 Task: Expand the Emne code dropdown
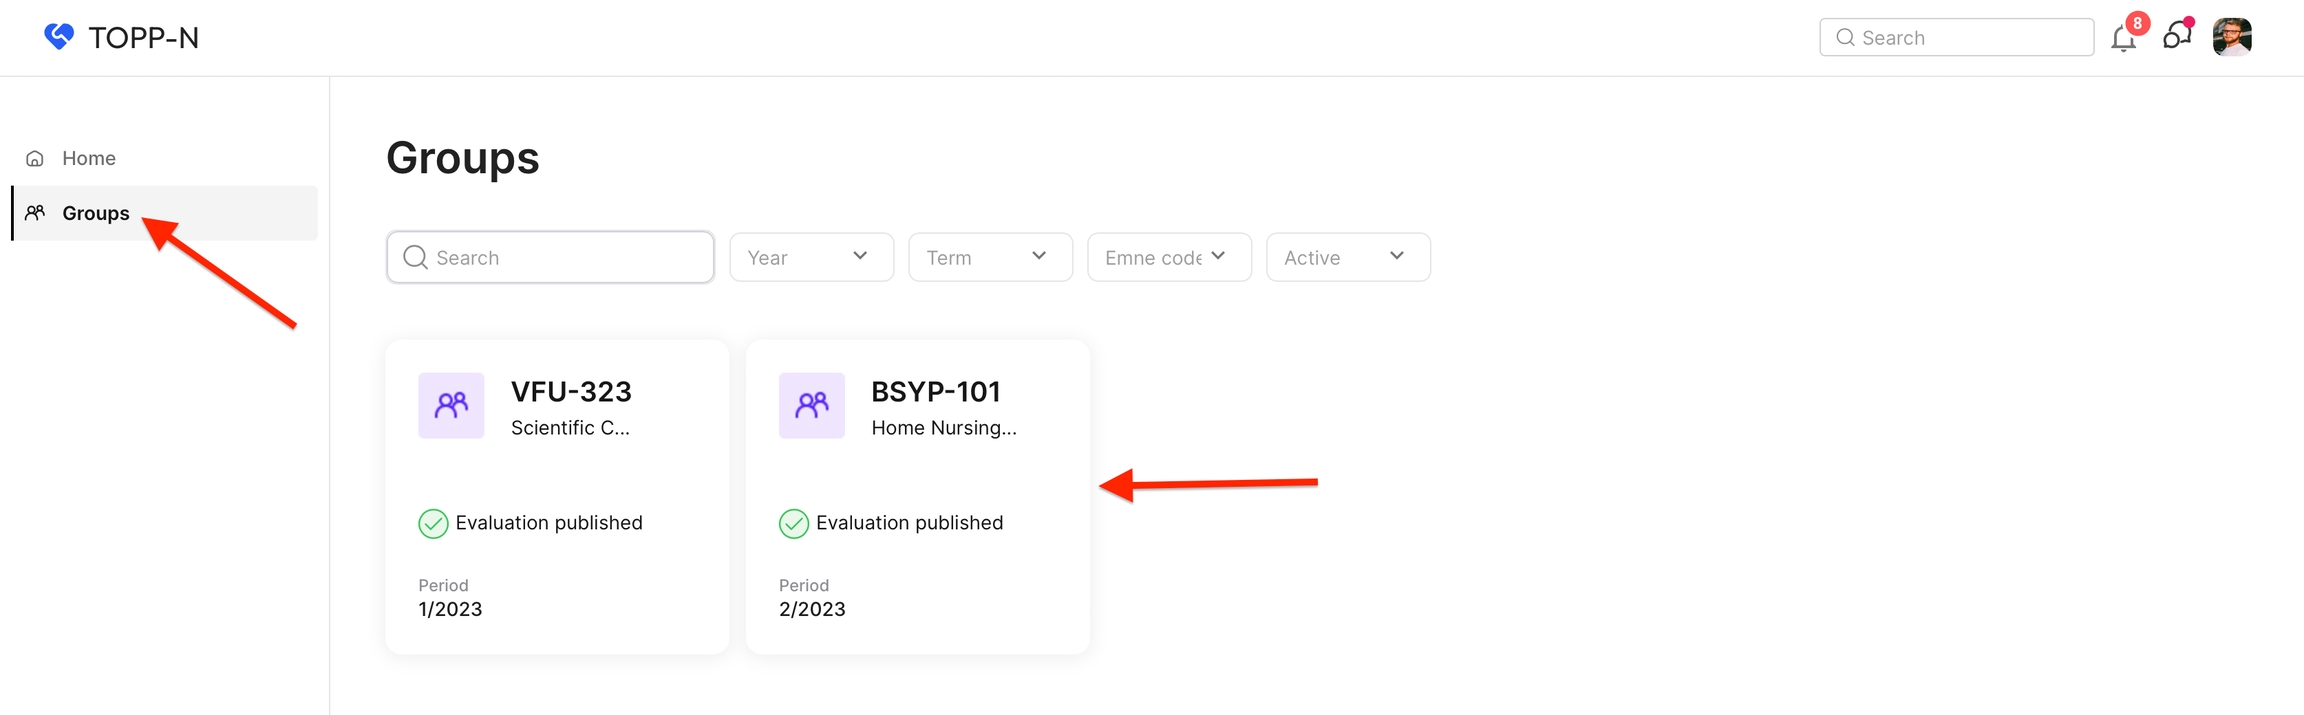coord(1169,257)
